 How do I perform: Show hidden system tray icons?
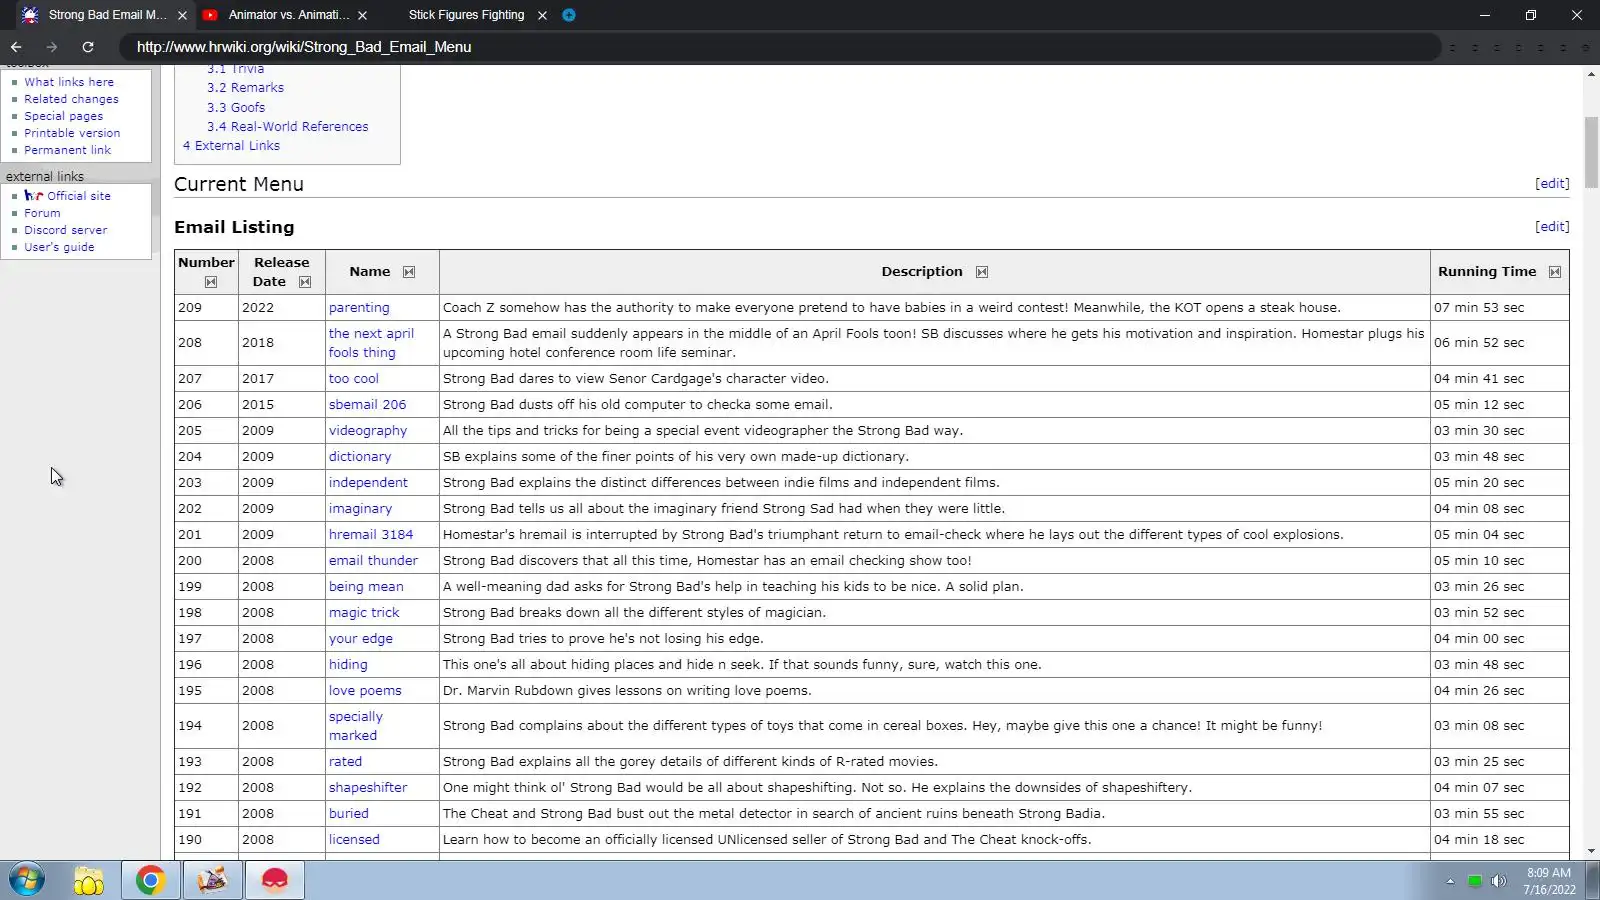(1450, 881)
